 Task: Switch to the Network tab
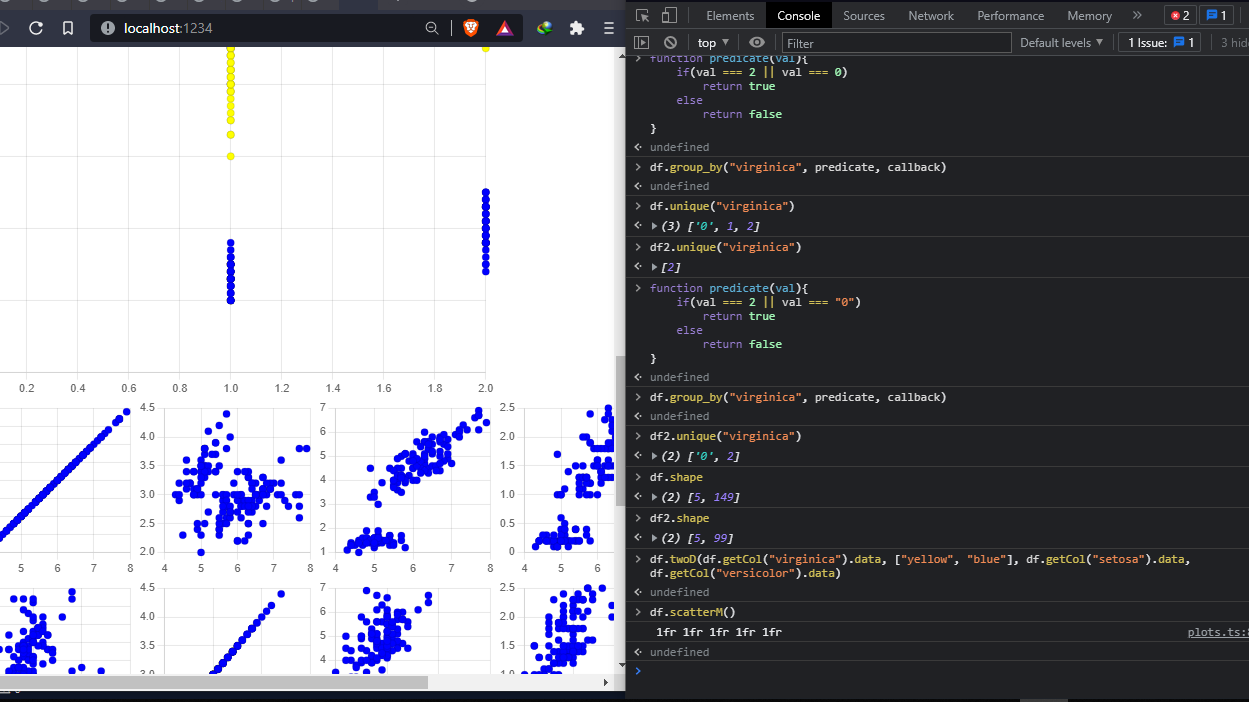click(930, 15)
